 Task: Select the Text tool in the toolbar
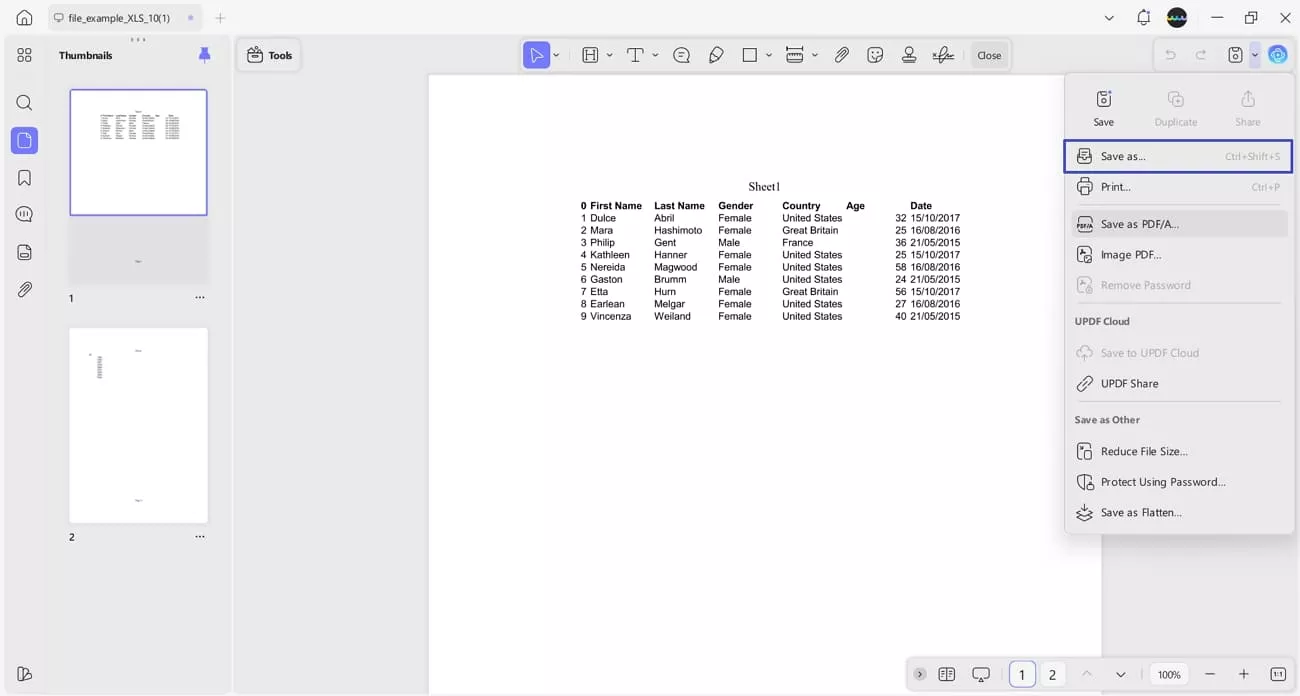click(x=637, y=55)
